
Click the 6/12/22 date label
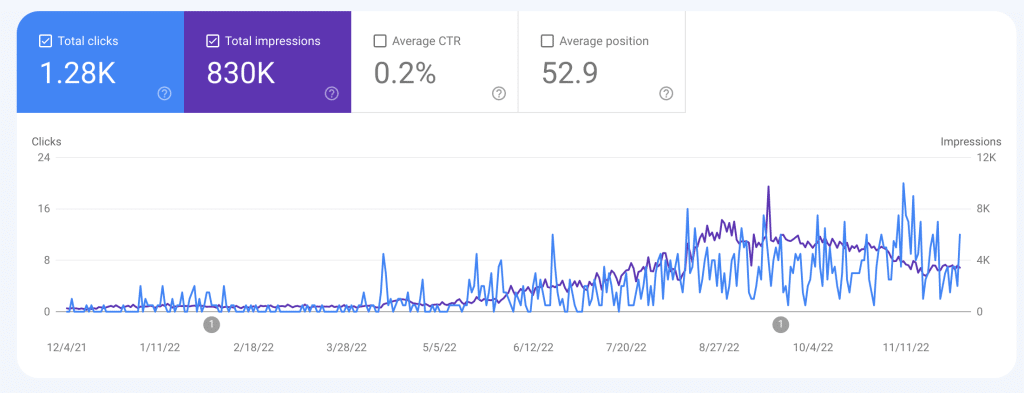click(x=534, y=347)
